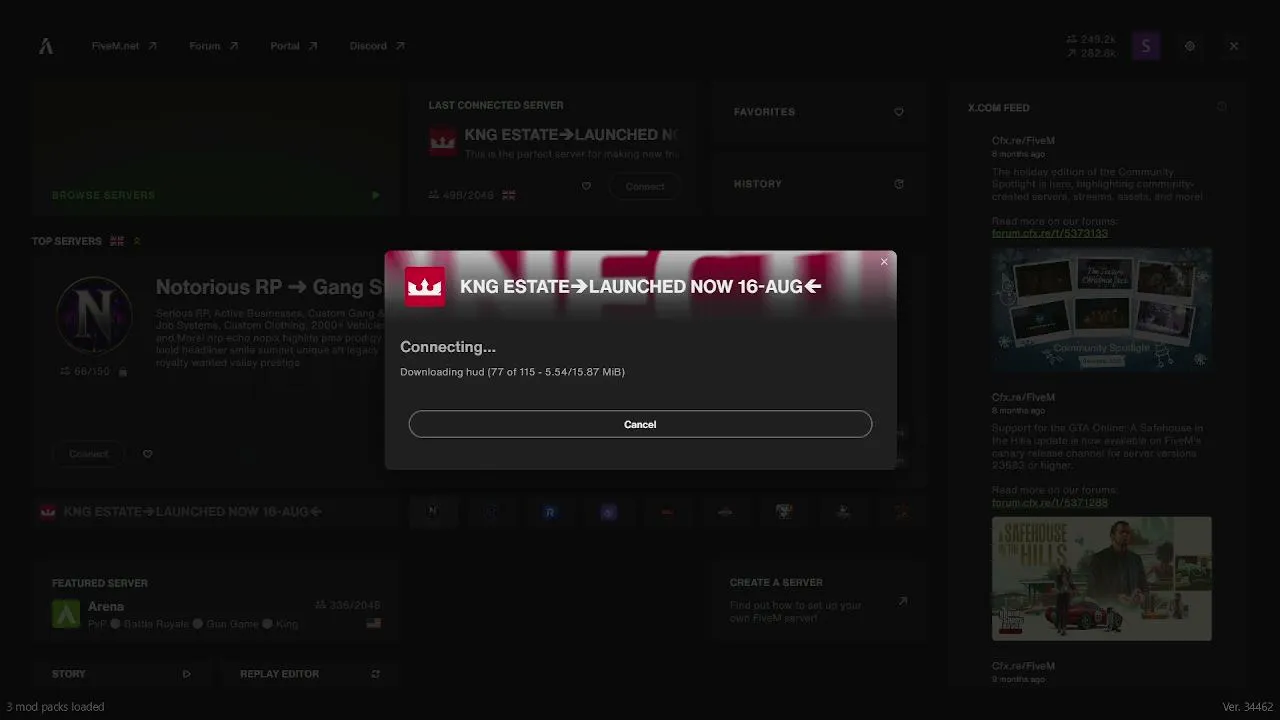Click the Browse Servers play arrow

pyautogui.click(x=376, y=196)
